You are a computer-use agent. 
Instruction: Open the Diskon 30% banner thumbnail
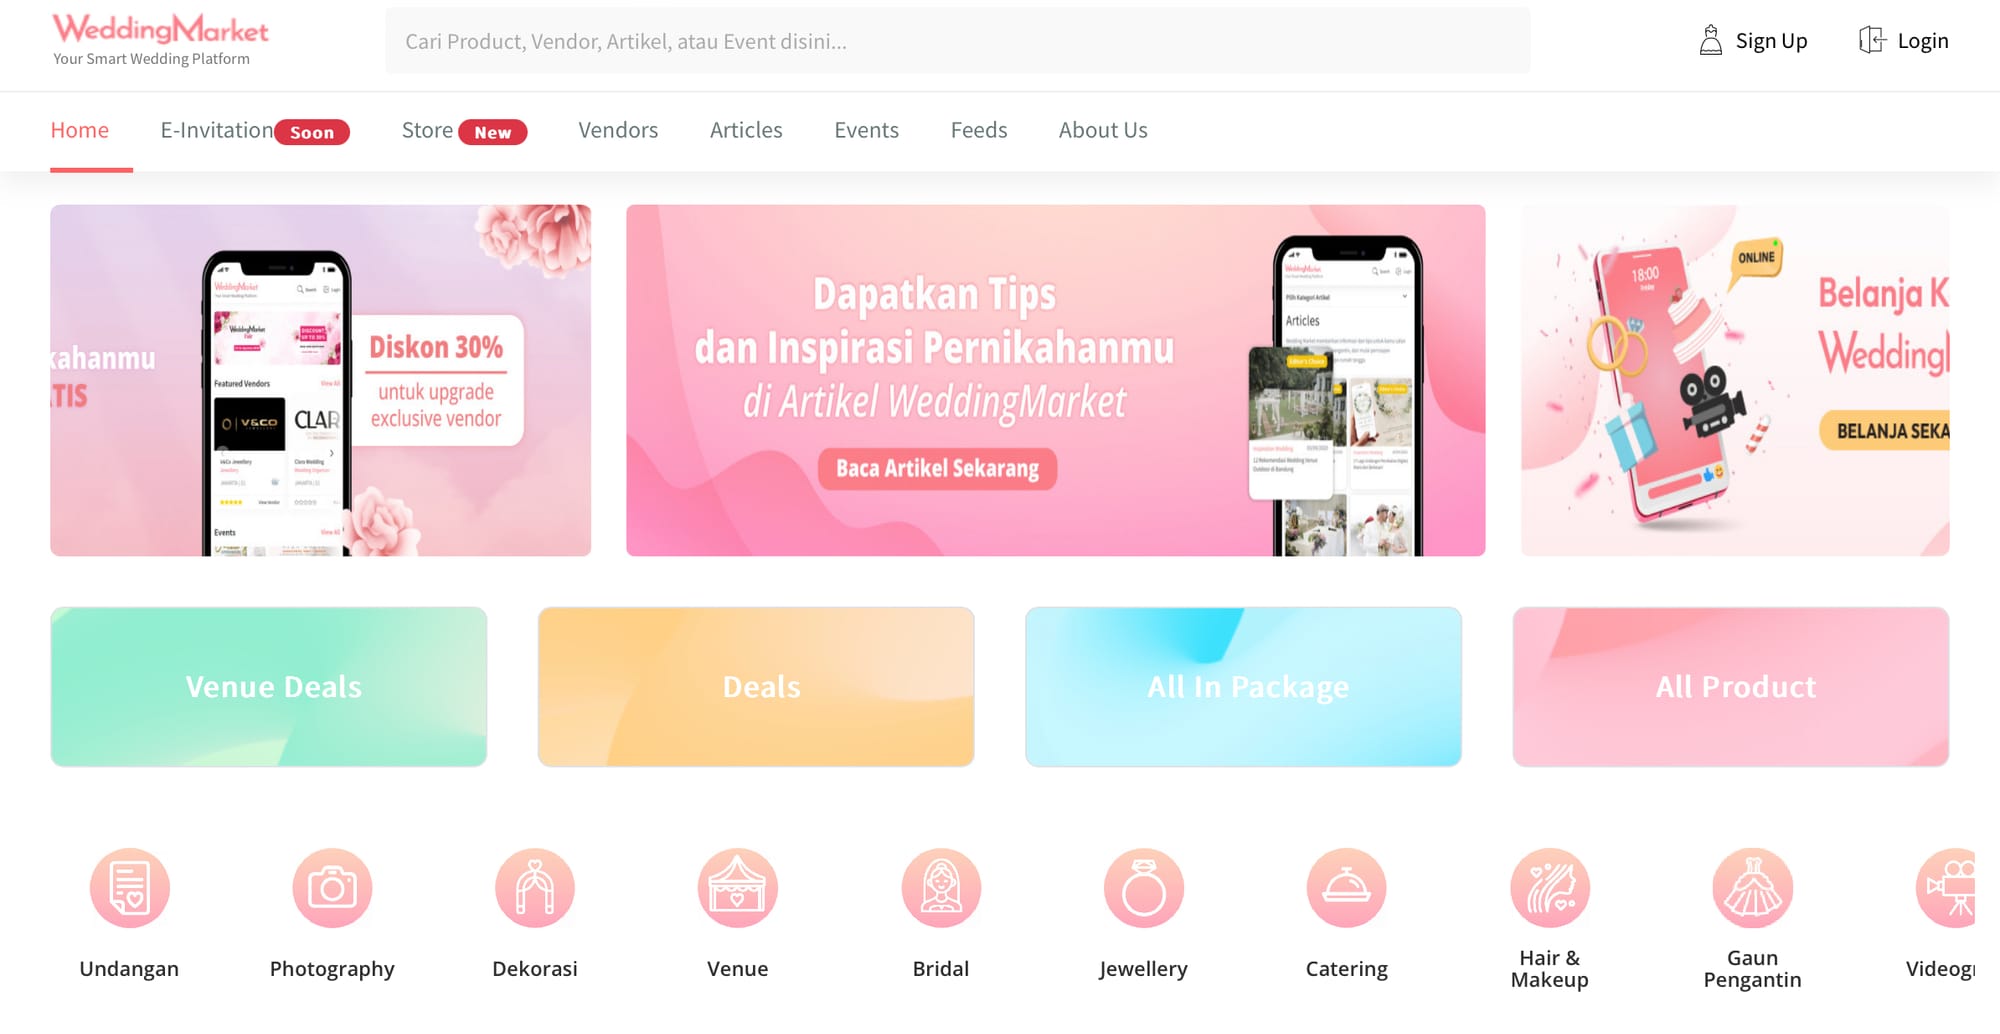(x=321, y=380)
